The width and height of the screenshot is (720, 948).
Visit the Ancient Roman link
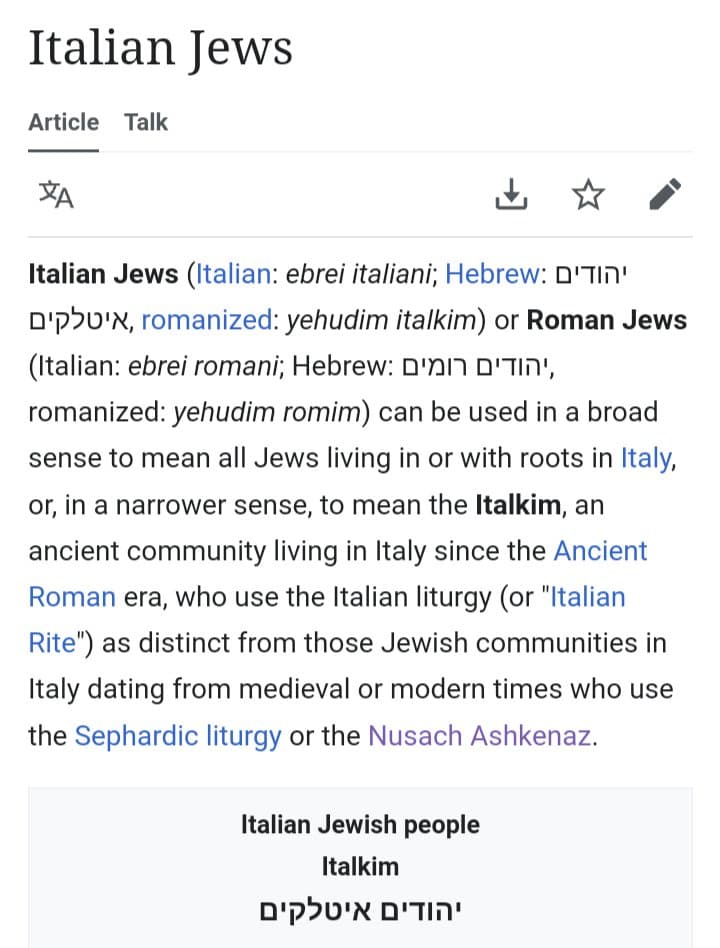(x=600, y=551)
